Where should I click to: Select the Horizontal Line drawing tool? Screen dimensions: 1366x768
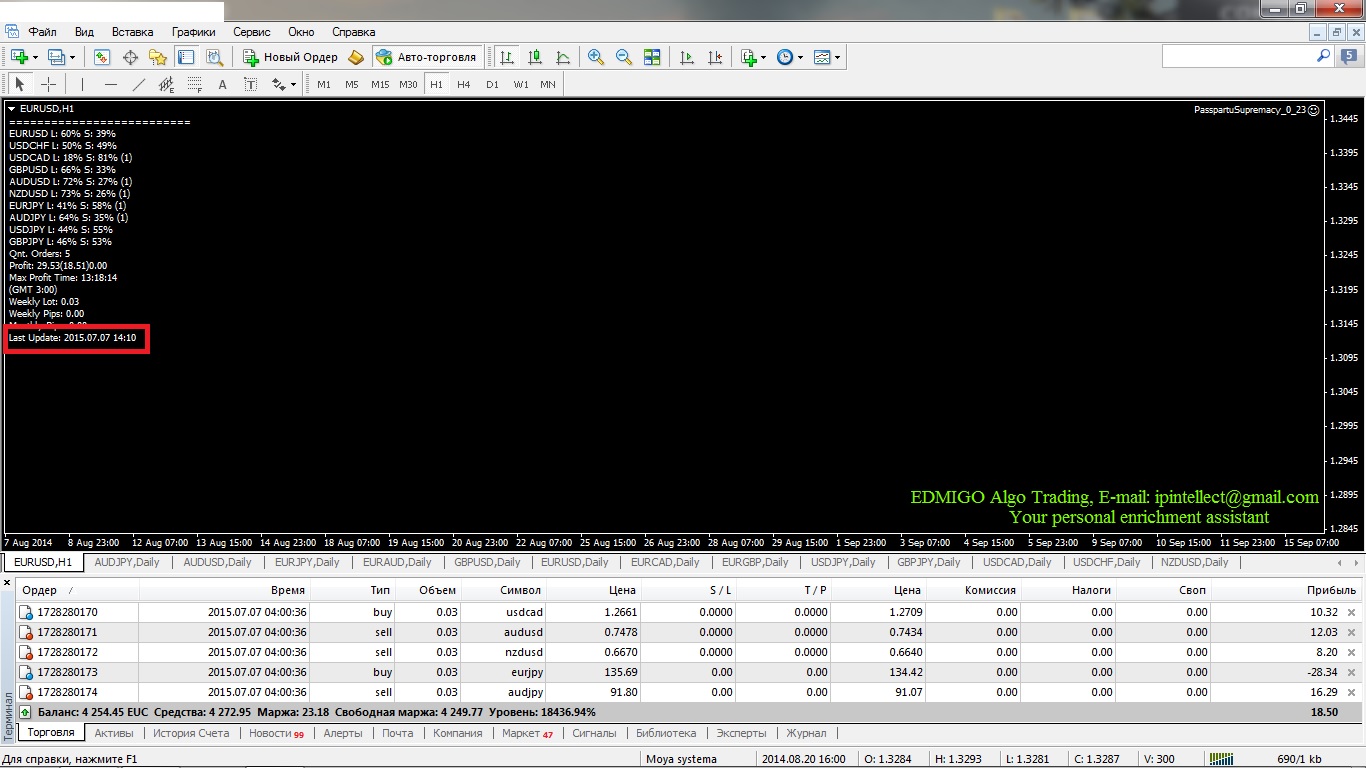click(x=111, y=84)
